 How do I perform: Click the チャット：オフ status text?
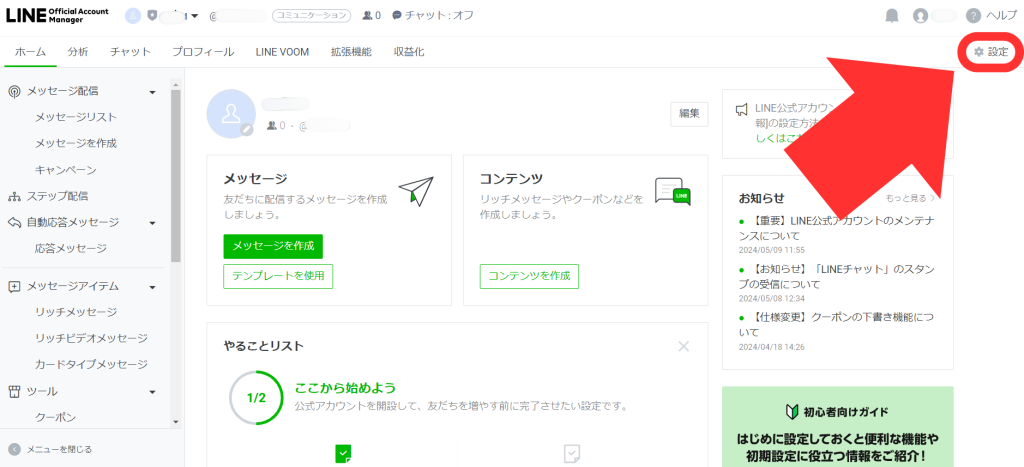[440, 16]
